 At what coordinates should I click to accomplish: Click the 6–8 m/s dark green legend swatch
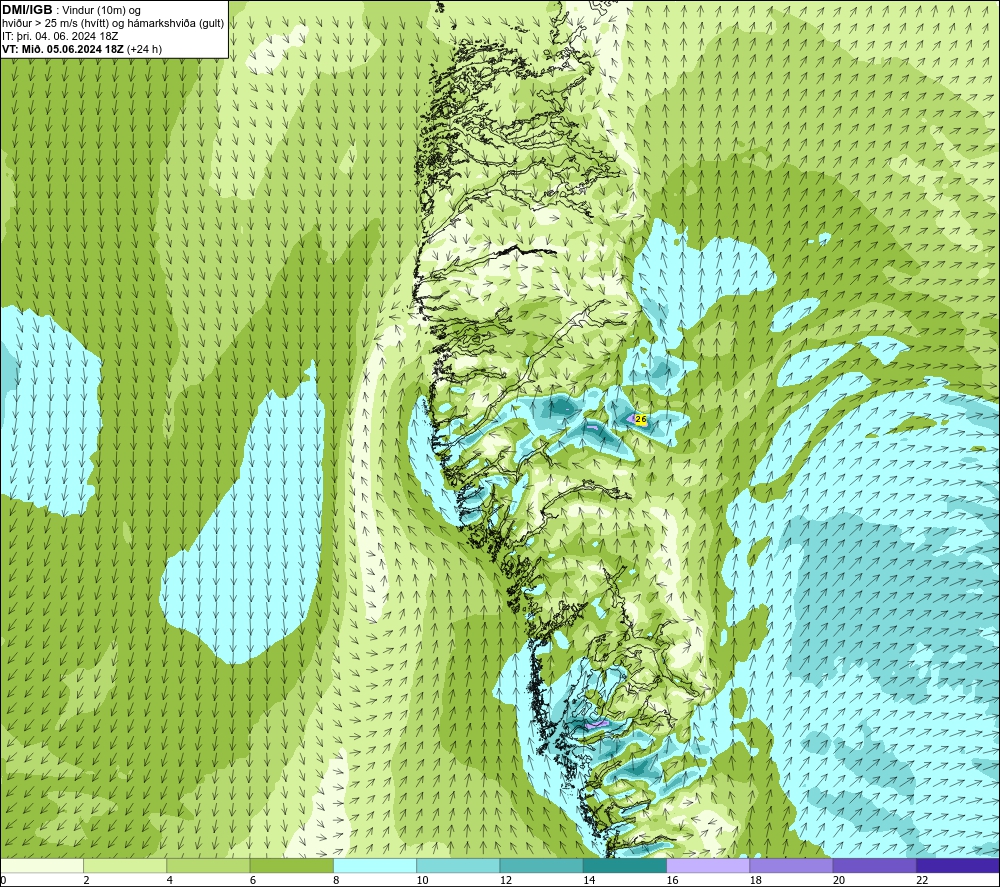pyautogui.click(x=291, y=865)
